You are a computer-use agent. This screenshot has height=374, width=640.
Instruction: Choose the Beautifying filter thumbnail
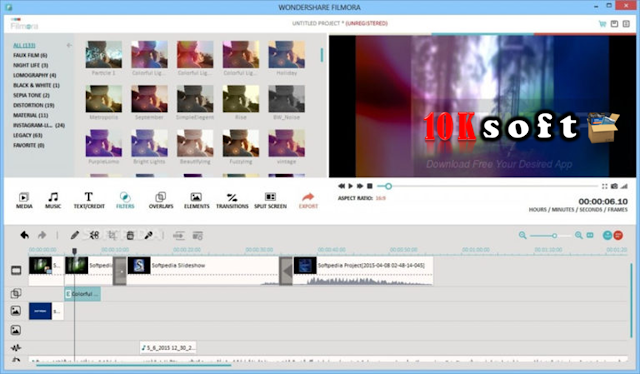click(x=195, y=143)
